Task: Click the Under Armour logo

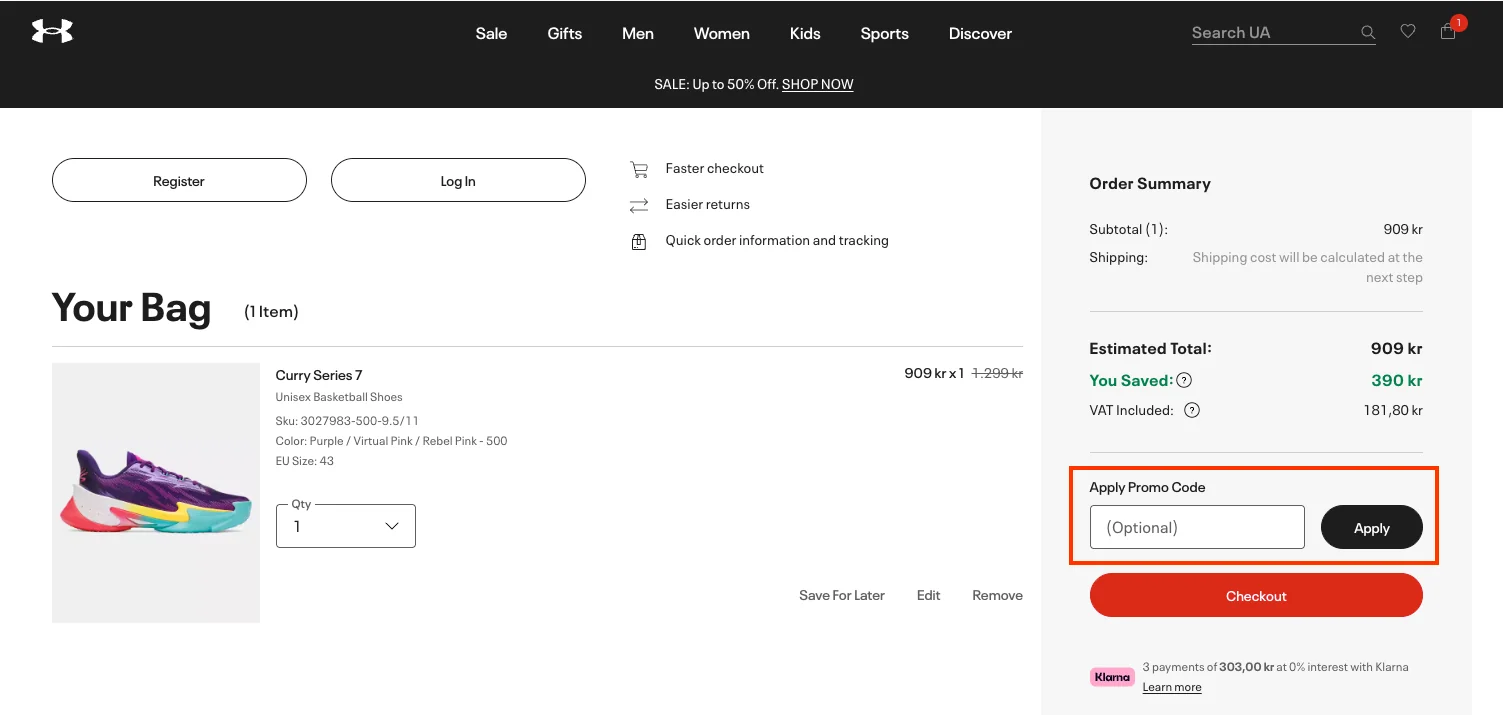Action: pos(52,32)
